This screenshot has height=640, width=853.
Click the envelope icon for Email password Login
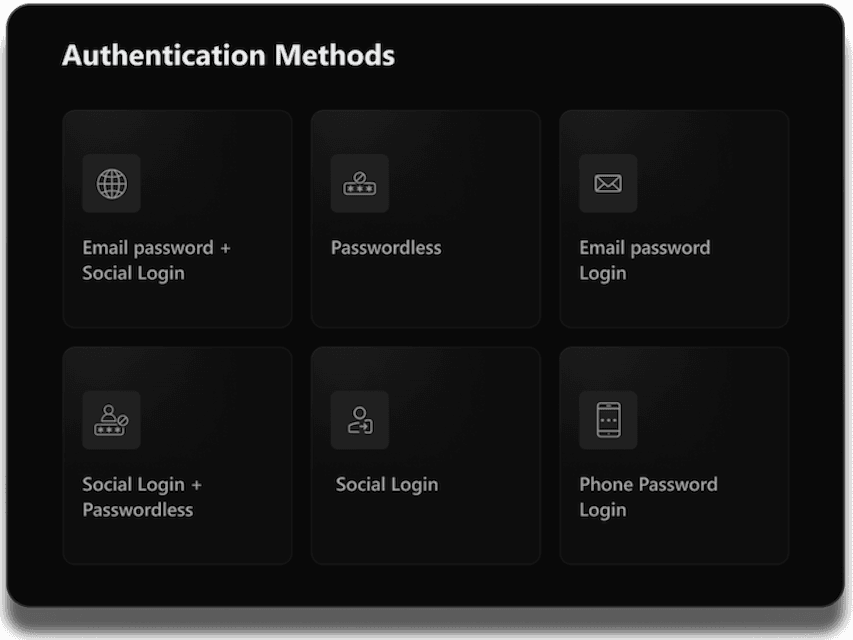pos(607,183)
